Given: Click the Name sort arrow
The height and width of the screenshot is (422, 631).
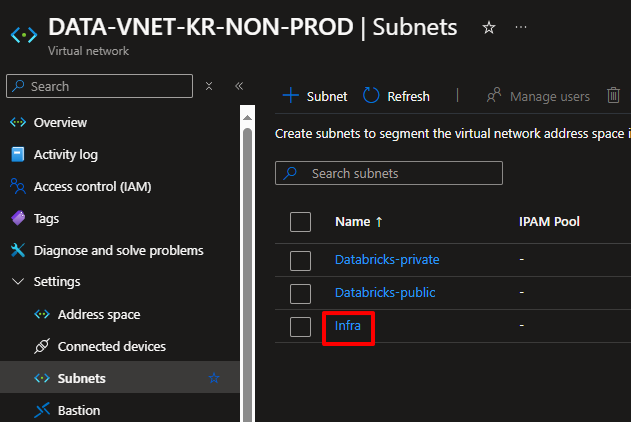Looking at the screenshot, I should (379, 222).
